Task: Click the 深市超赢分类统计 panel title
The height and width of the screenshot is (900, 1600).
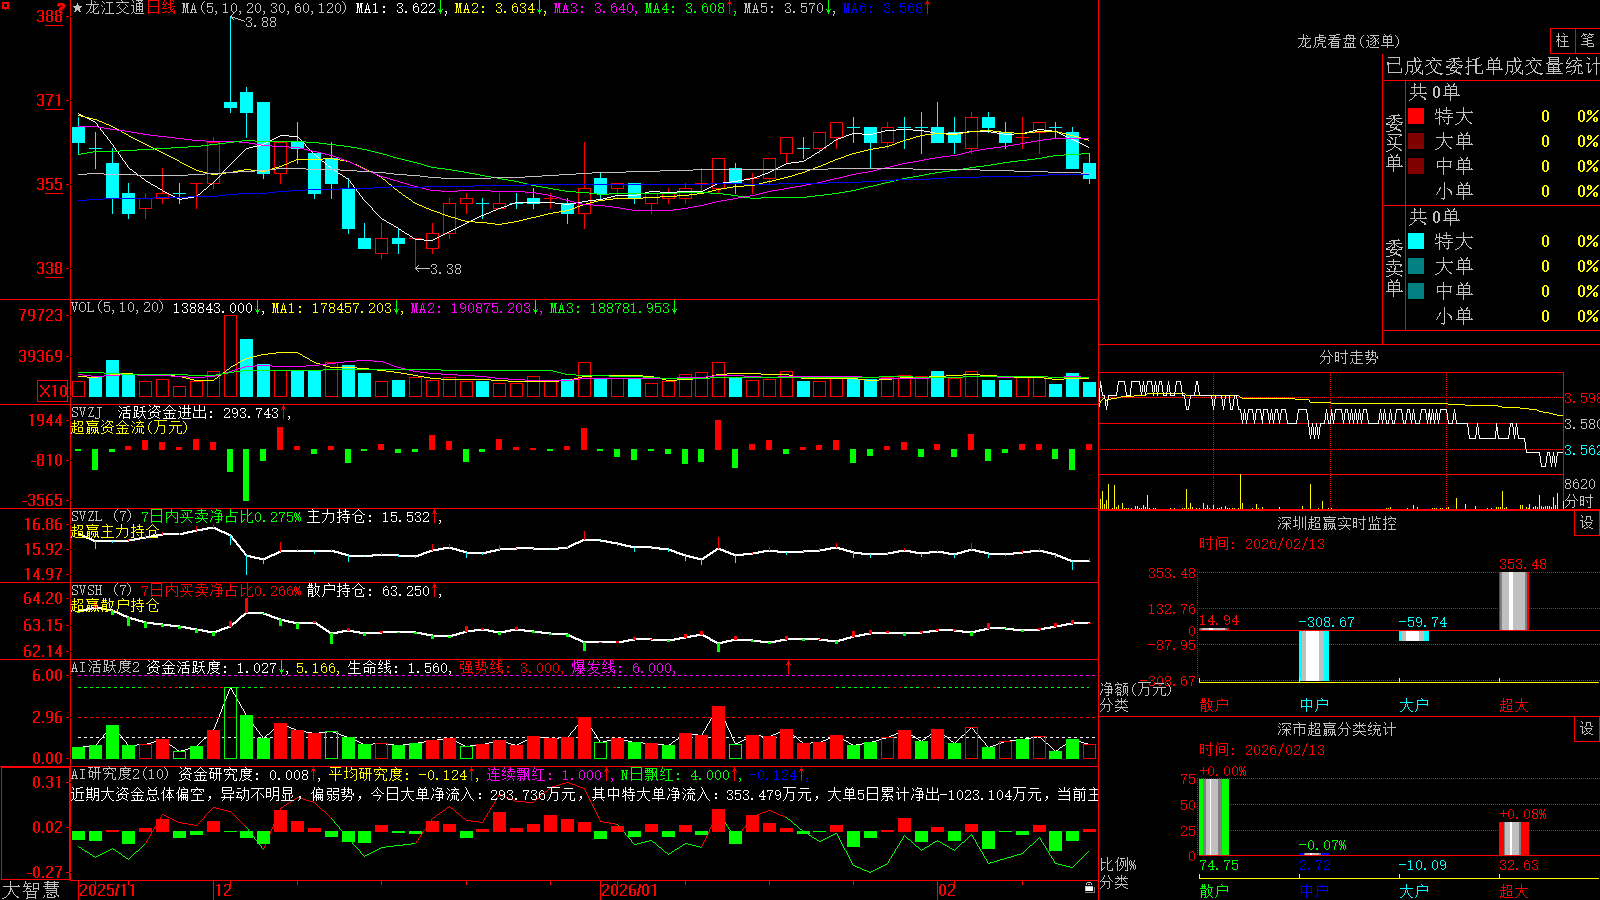Action: tap(1336, 729)
